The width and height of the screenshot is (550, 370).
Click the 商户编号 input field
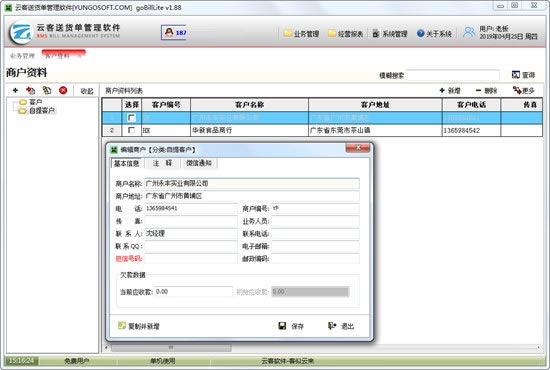click(x=315, y=209)
